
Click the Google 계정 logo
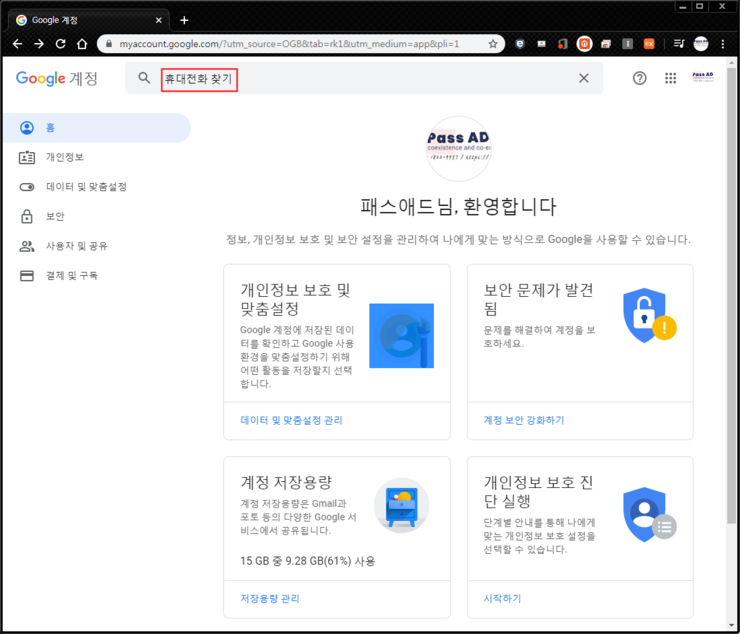[x=57, y=78]
